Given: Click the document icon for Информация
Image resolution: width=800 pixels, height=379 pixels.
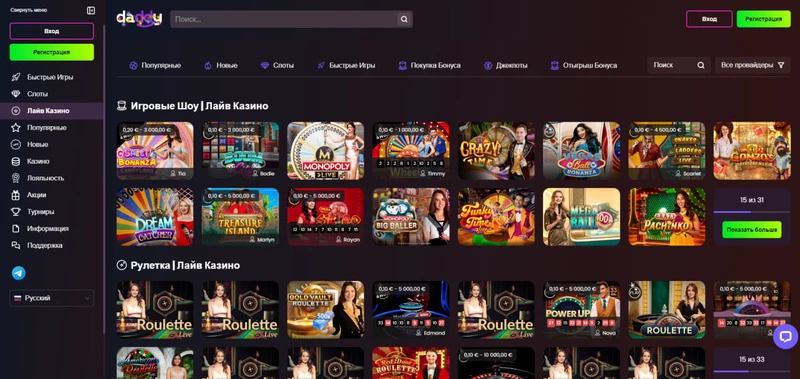Looking at the screenshot, I should pyautogui.click(x=16, y=229).
